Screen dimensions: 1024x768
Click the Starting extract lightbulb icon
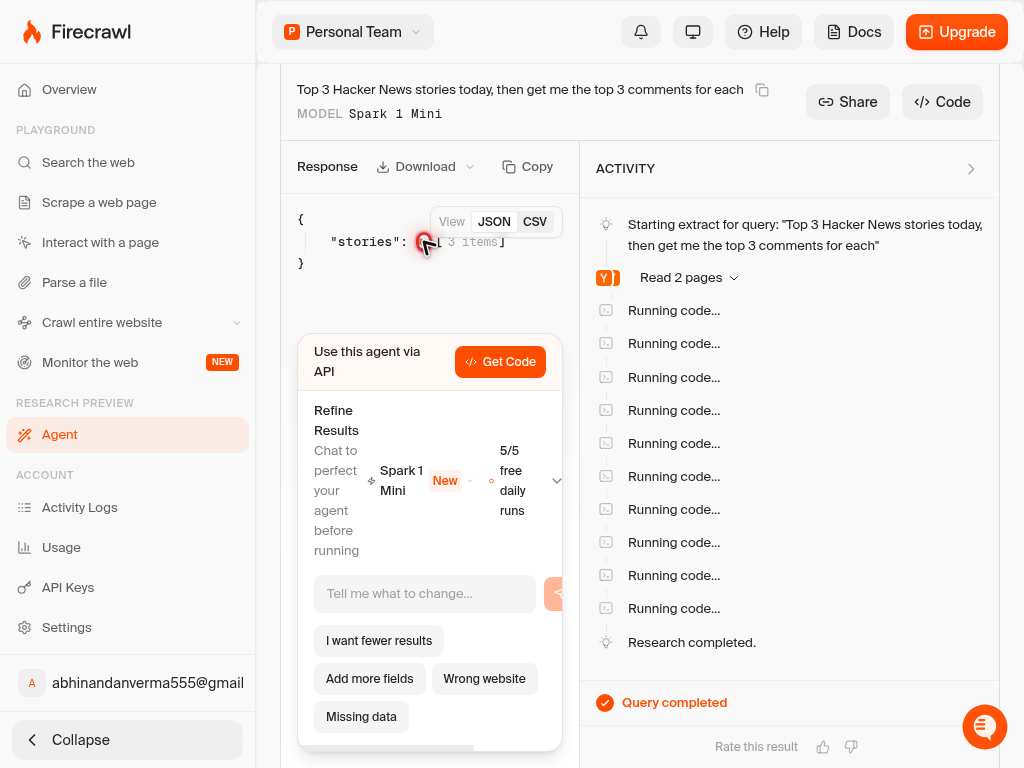[606, 225]
